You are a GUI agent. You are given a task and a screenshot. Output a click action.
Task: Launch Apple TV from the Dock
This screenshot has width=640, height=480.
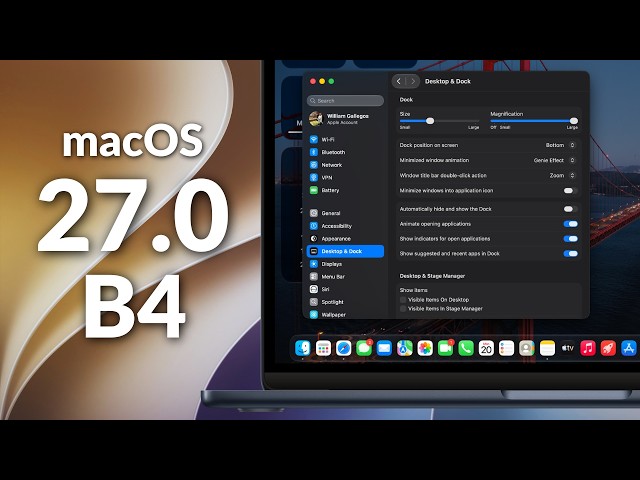pos(567,348)
